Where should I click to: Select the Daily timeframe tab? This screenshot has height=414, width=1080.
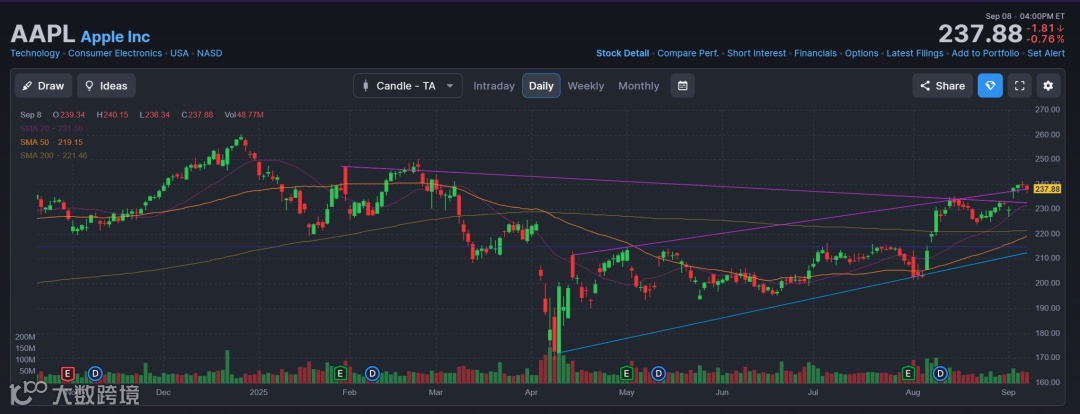coord(541,85)
